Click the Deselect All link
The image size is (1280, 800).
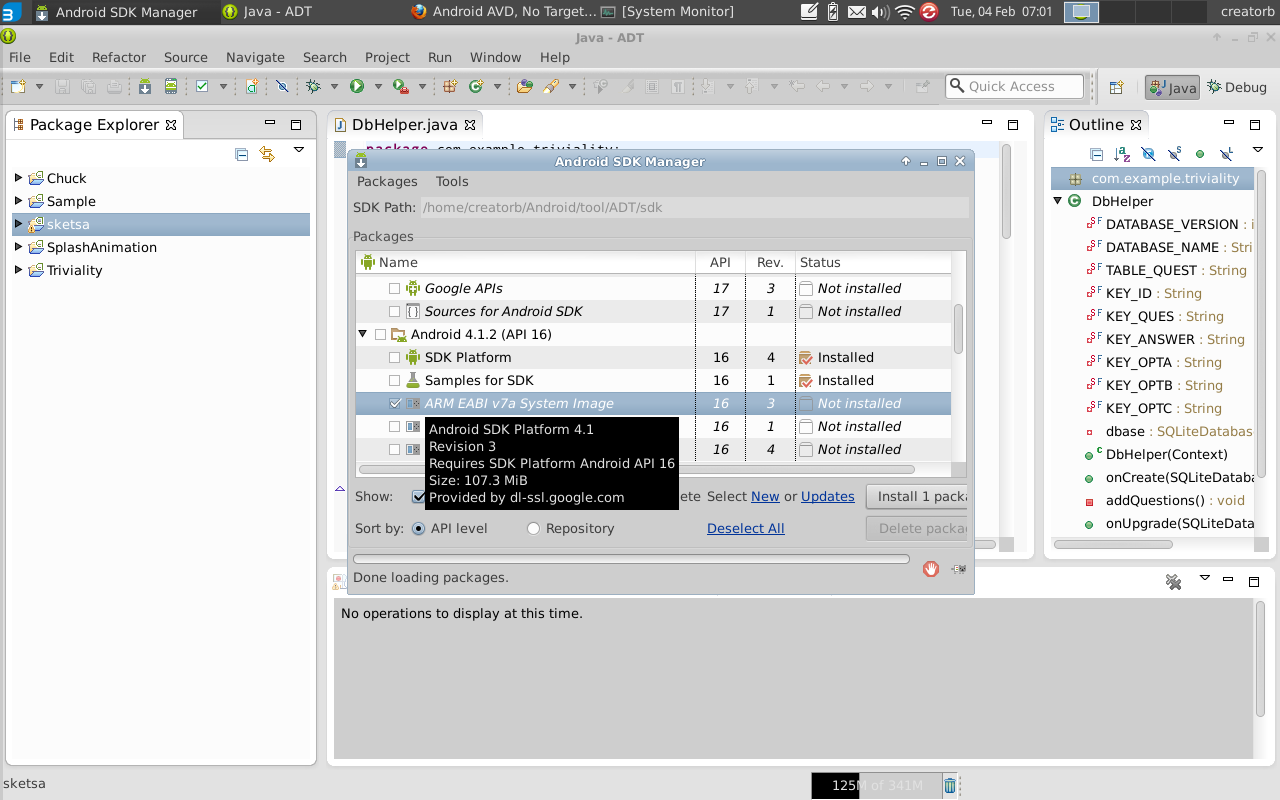pos(745,528)
